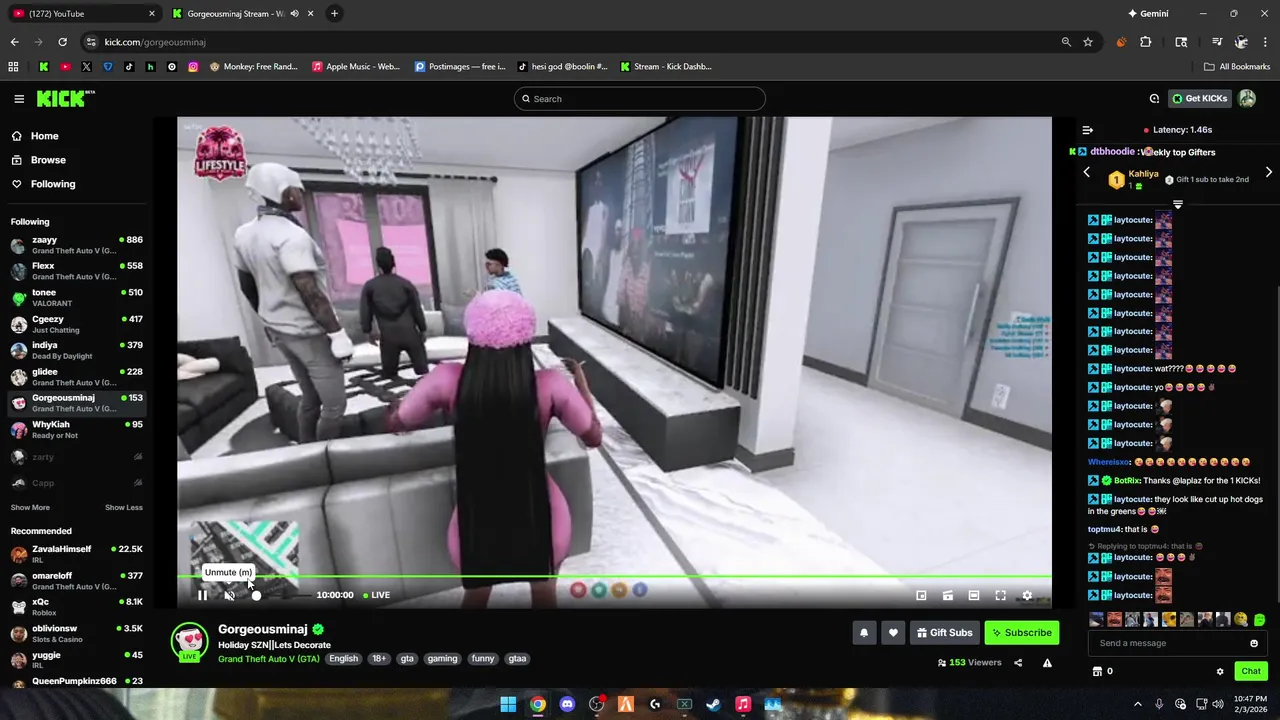Show hidden system tray icons chevron
Screen dimensions: 1280x720
click(1137, 704)
